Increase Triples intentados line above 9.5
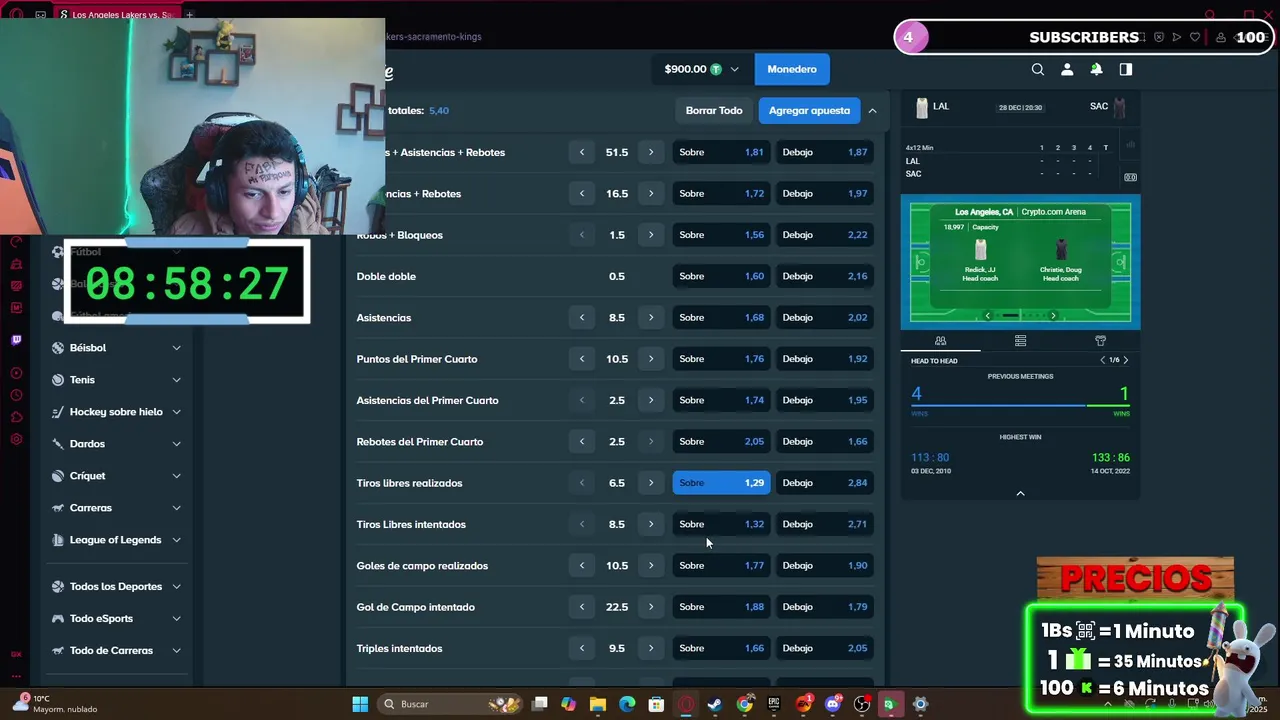This screenshot has height=720, width=1280. click(x=651, y=648)
